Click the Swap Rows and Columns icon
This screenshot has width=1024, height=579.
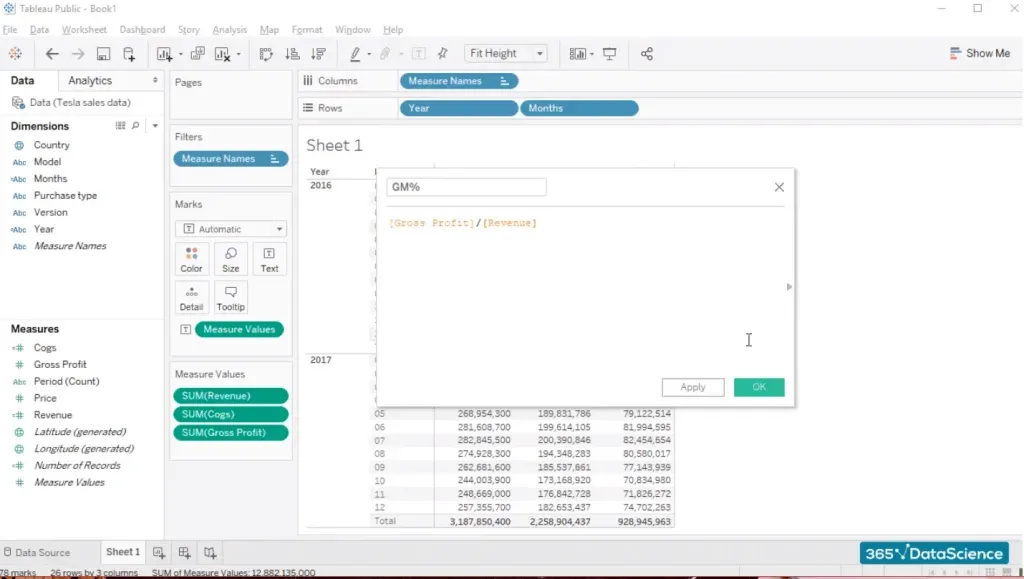coord(266,54)
